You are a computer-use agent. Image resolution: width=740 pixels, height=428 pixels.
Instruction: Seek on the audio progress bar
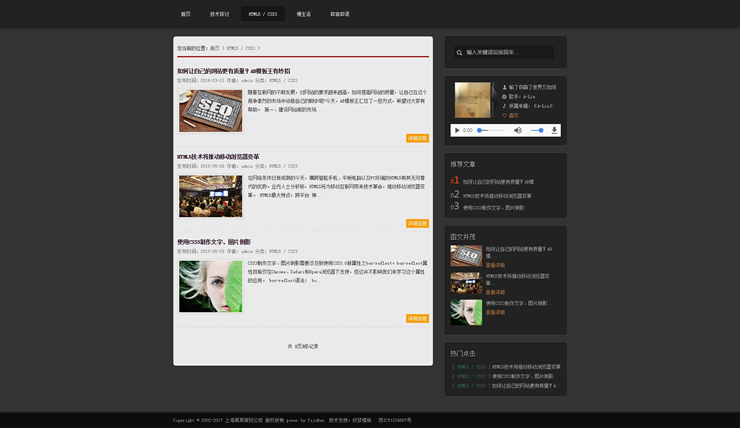(493, 130)
